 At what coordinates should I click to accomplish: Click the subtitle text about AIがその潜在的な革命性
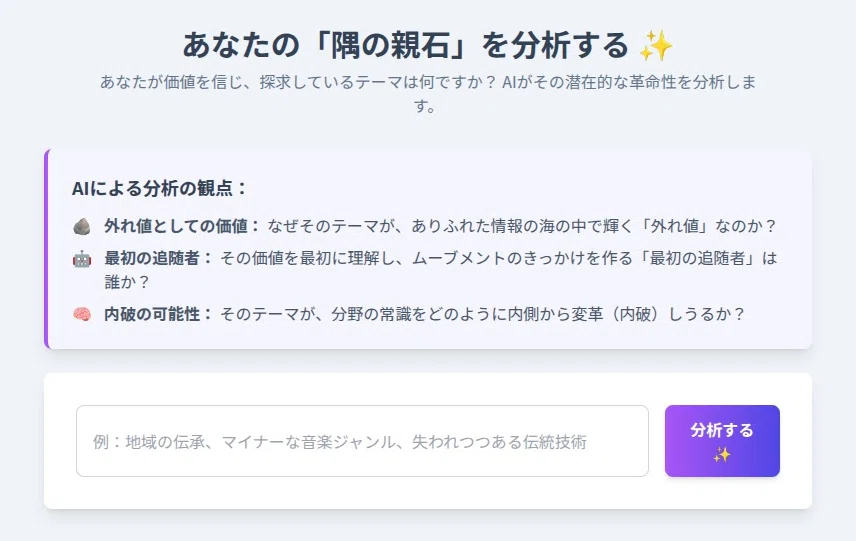coord(427,93)
